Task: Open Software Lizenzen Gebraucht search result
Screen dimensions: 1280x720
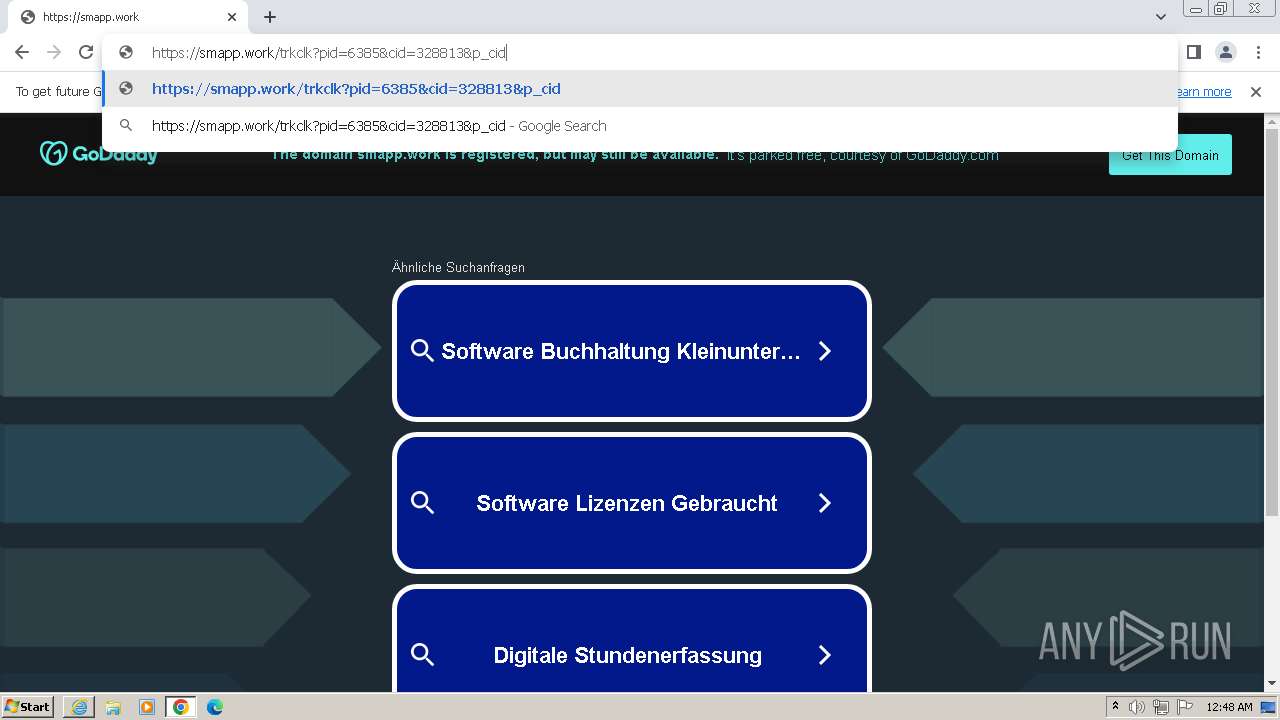Action: pyautogui.click(x=632, y=503)
